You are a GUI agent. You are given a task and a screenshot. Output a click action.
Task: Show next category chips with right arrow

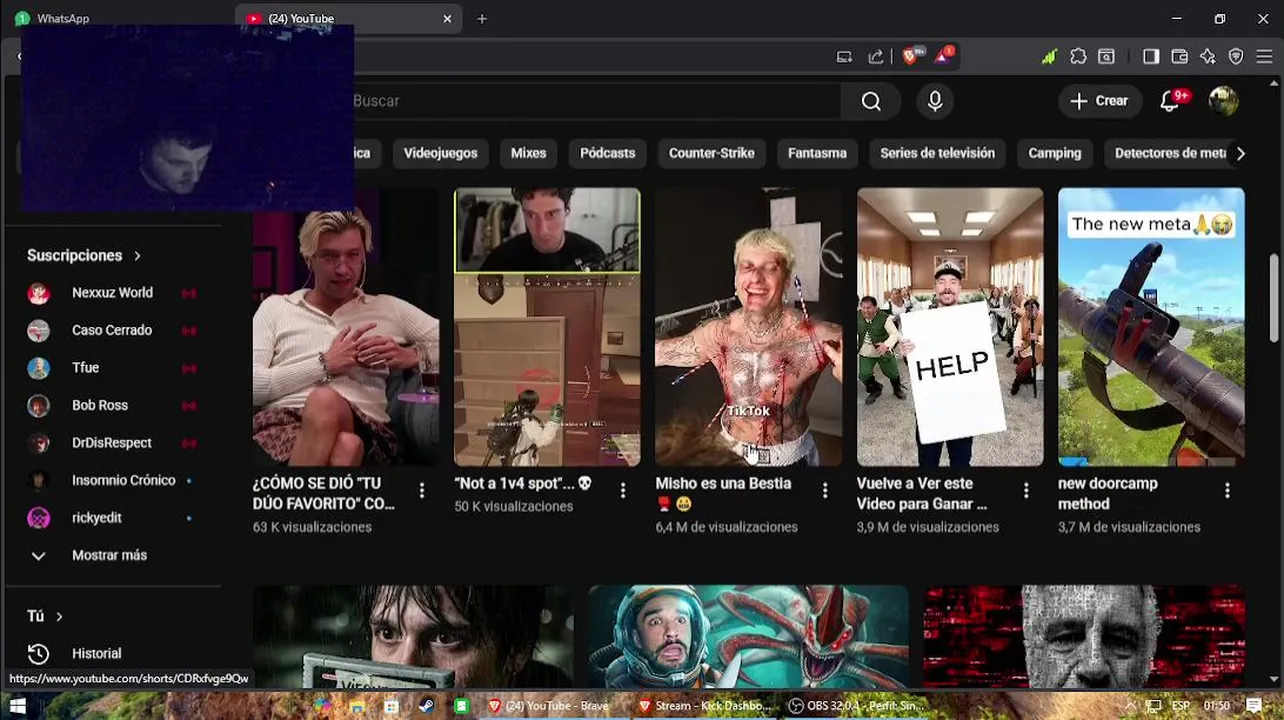[x=1240, y=153]
